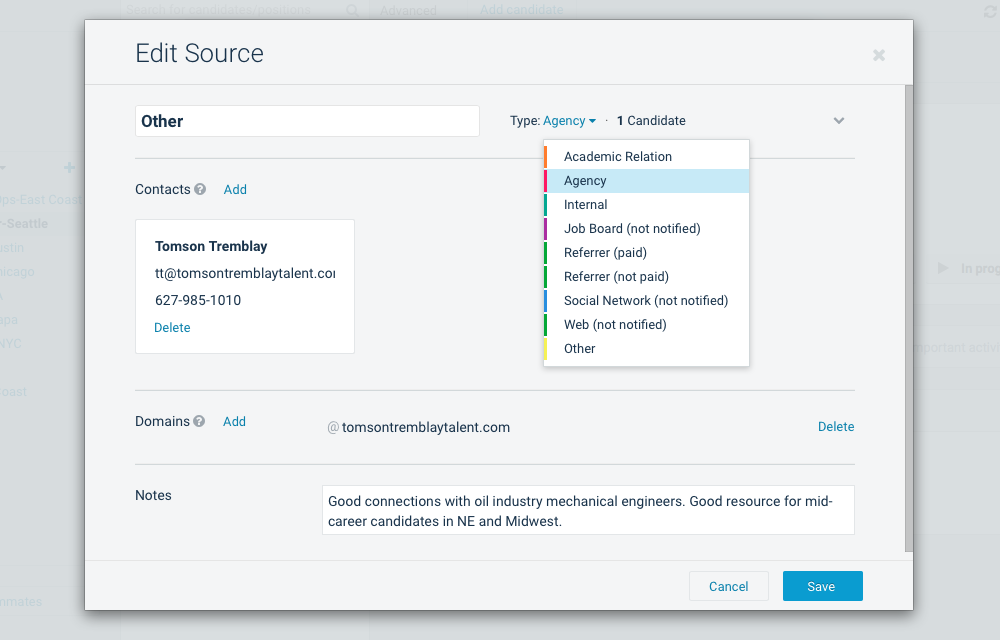Click the source name field containing Other
Viewport: 1000px width, 640px height.
[x=307, y=121]
